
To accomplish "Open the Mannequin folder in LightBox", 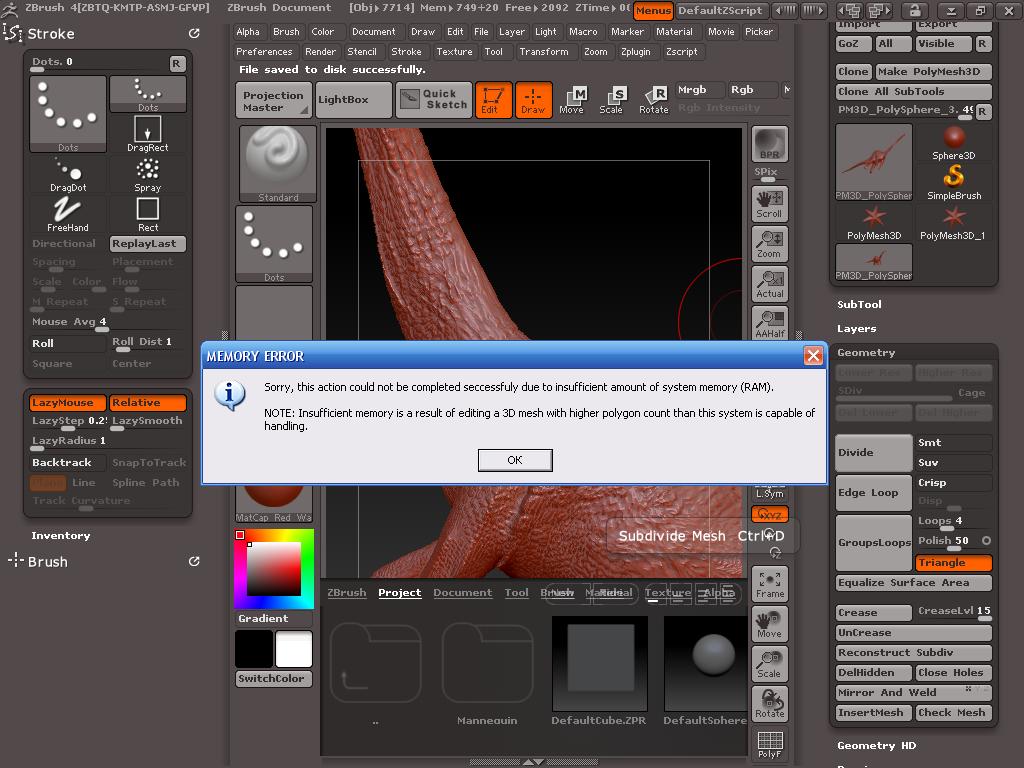I will 487,664.
